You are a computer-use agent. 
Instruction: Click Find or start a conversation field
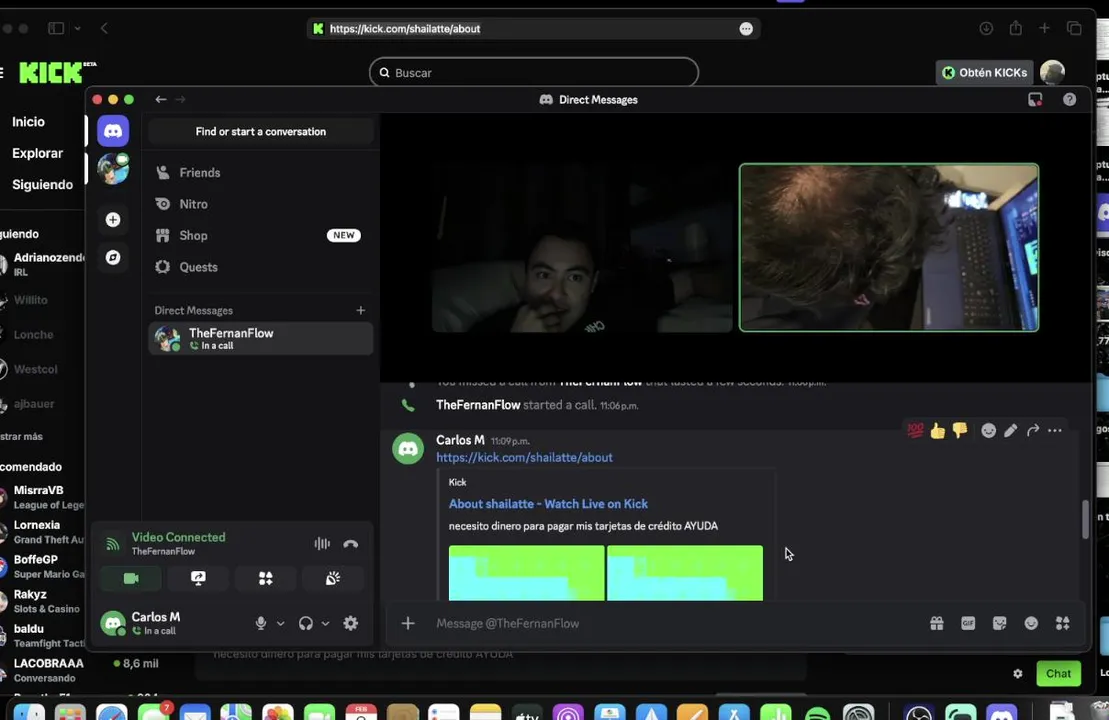coord(260,132)
